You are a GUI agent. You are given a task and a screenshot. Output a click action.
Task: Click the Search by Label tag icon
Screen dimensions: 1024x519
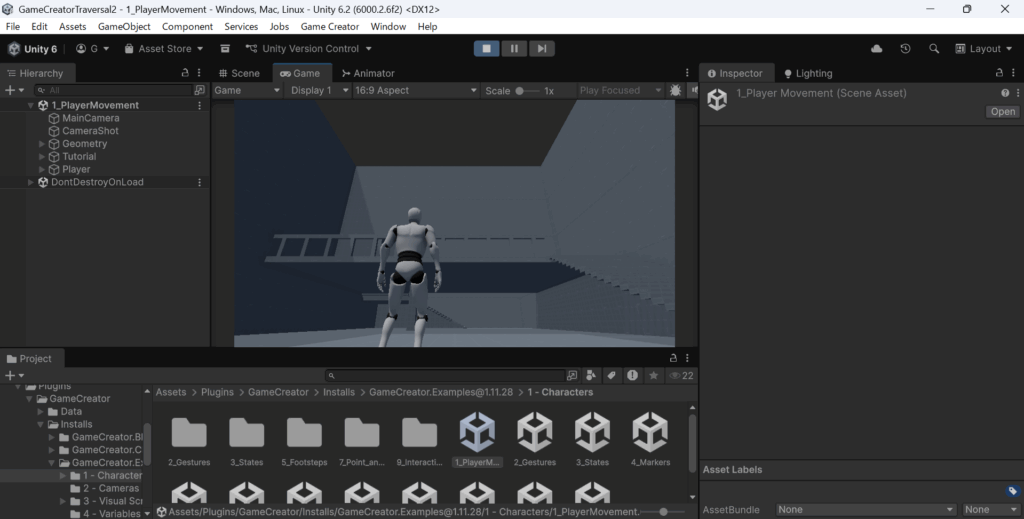click(x=610, y=375)
